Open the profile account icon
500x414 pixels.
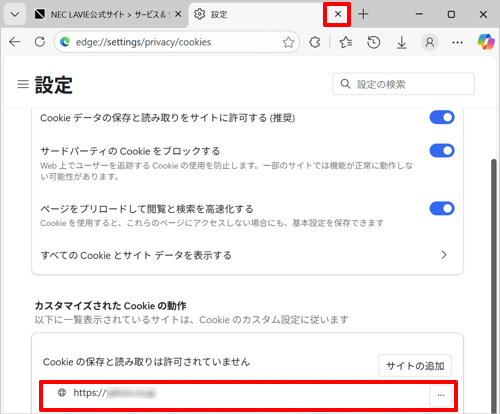[430, 42]
